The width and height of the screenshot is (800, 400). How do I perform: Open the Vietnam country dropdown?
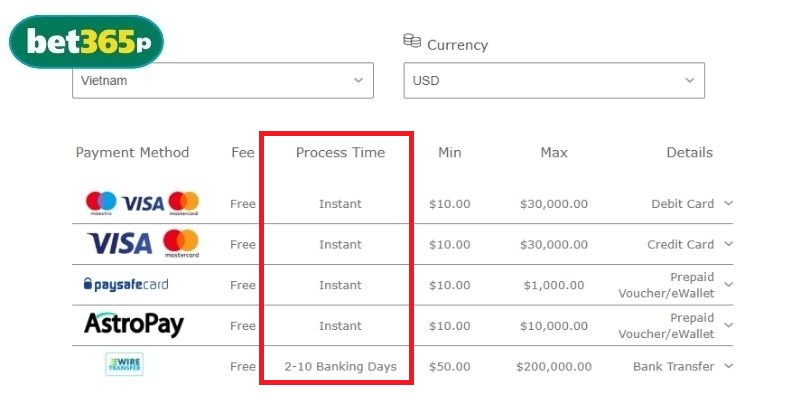coord(222,80)
